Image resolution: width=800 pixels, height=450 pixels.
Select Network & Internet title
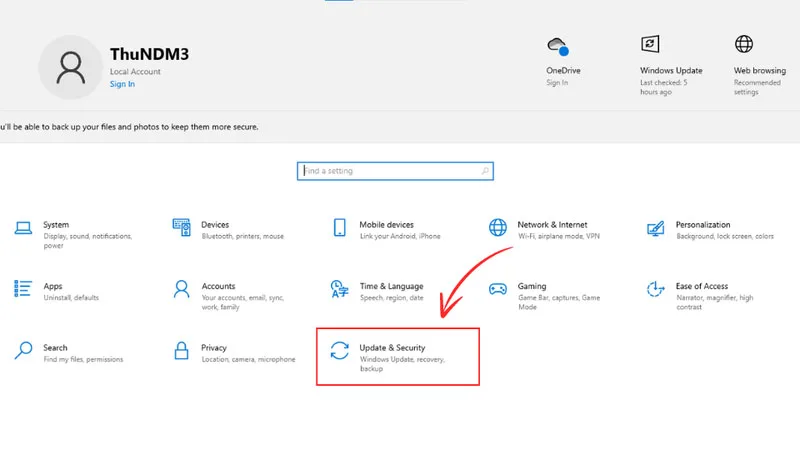(x=552, y=224)
